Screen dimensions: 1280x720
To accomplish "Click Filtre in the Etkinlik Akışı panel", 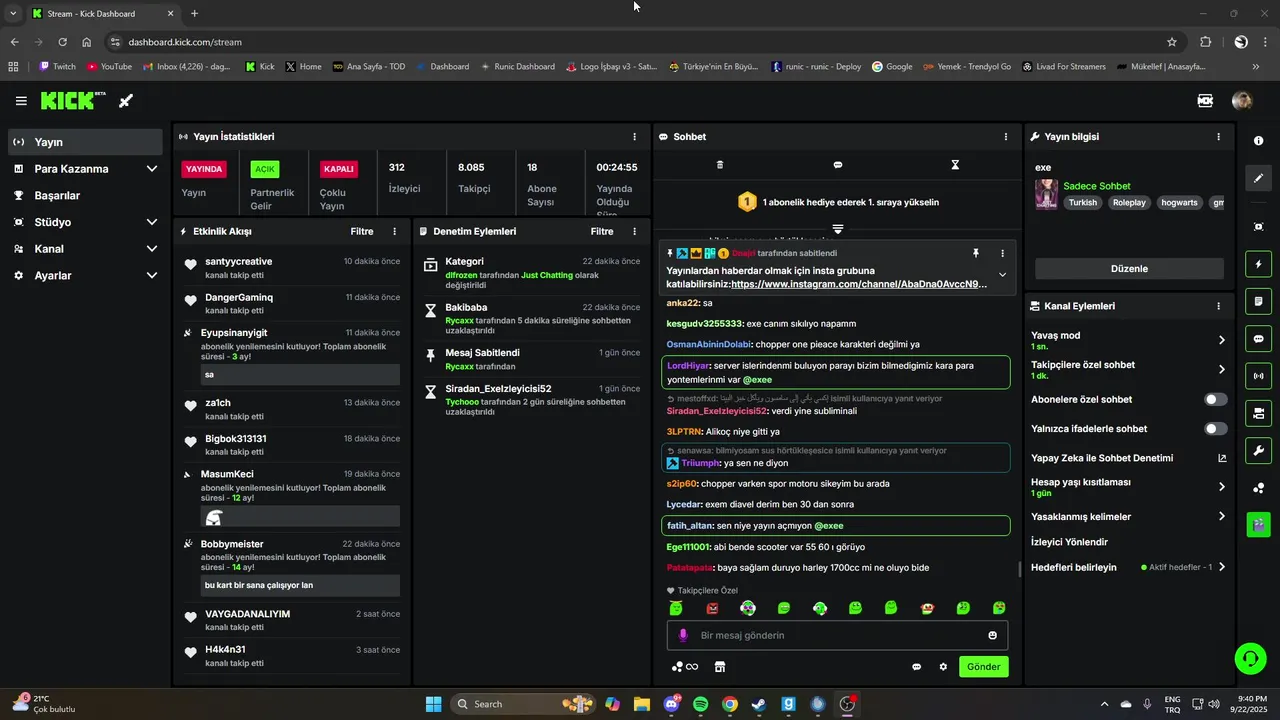I will point(362,231).
